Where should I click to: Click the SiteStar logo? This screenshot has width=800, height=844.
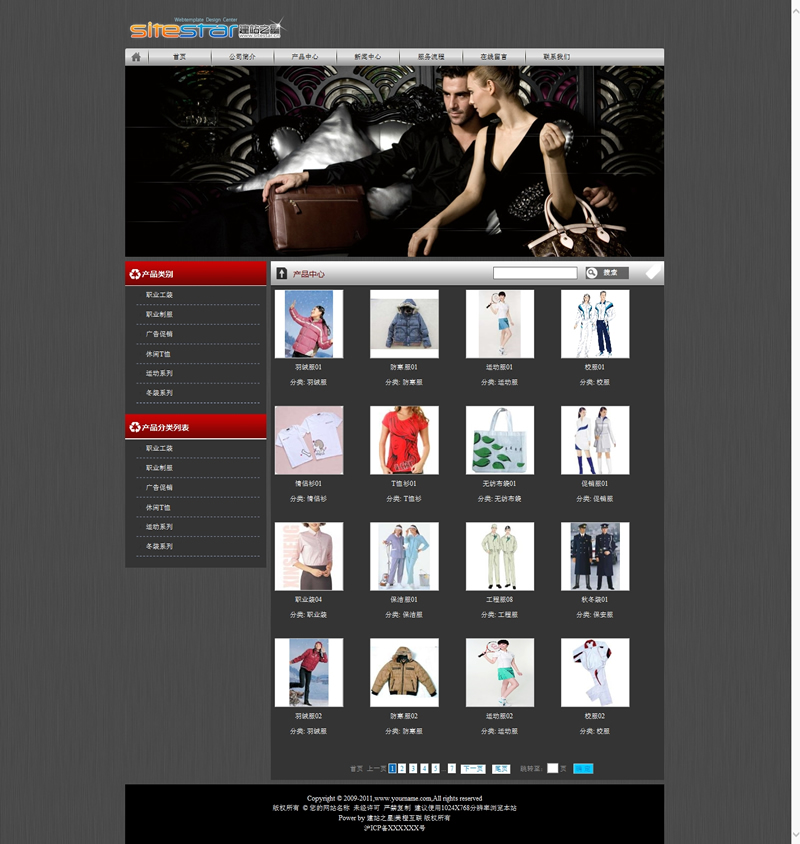tap(206, 29)
